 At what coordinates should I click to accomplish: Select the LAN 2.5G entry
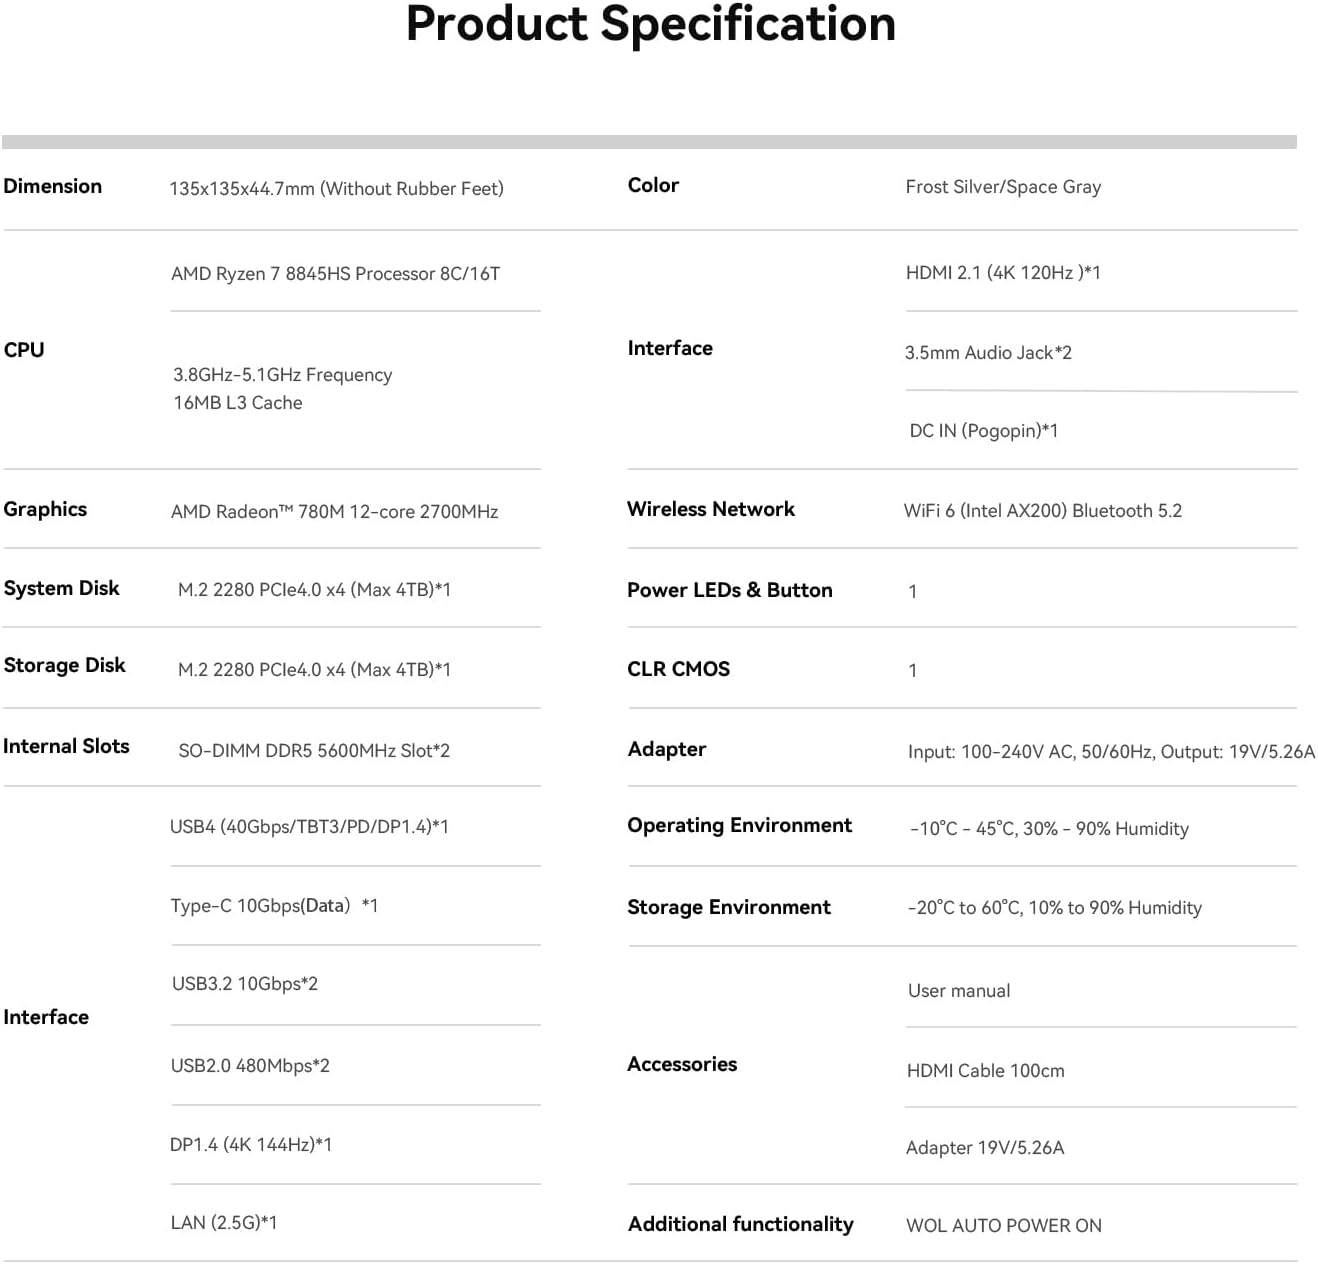224,1223
